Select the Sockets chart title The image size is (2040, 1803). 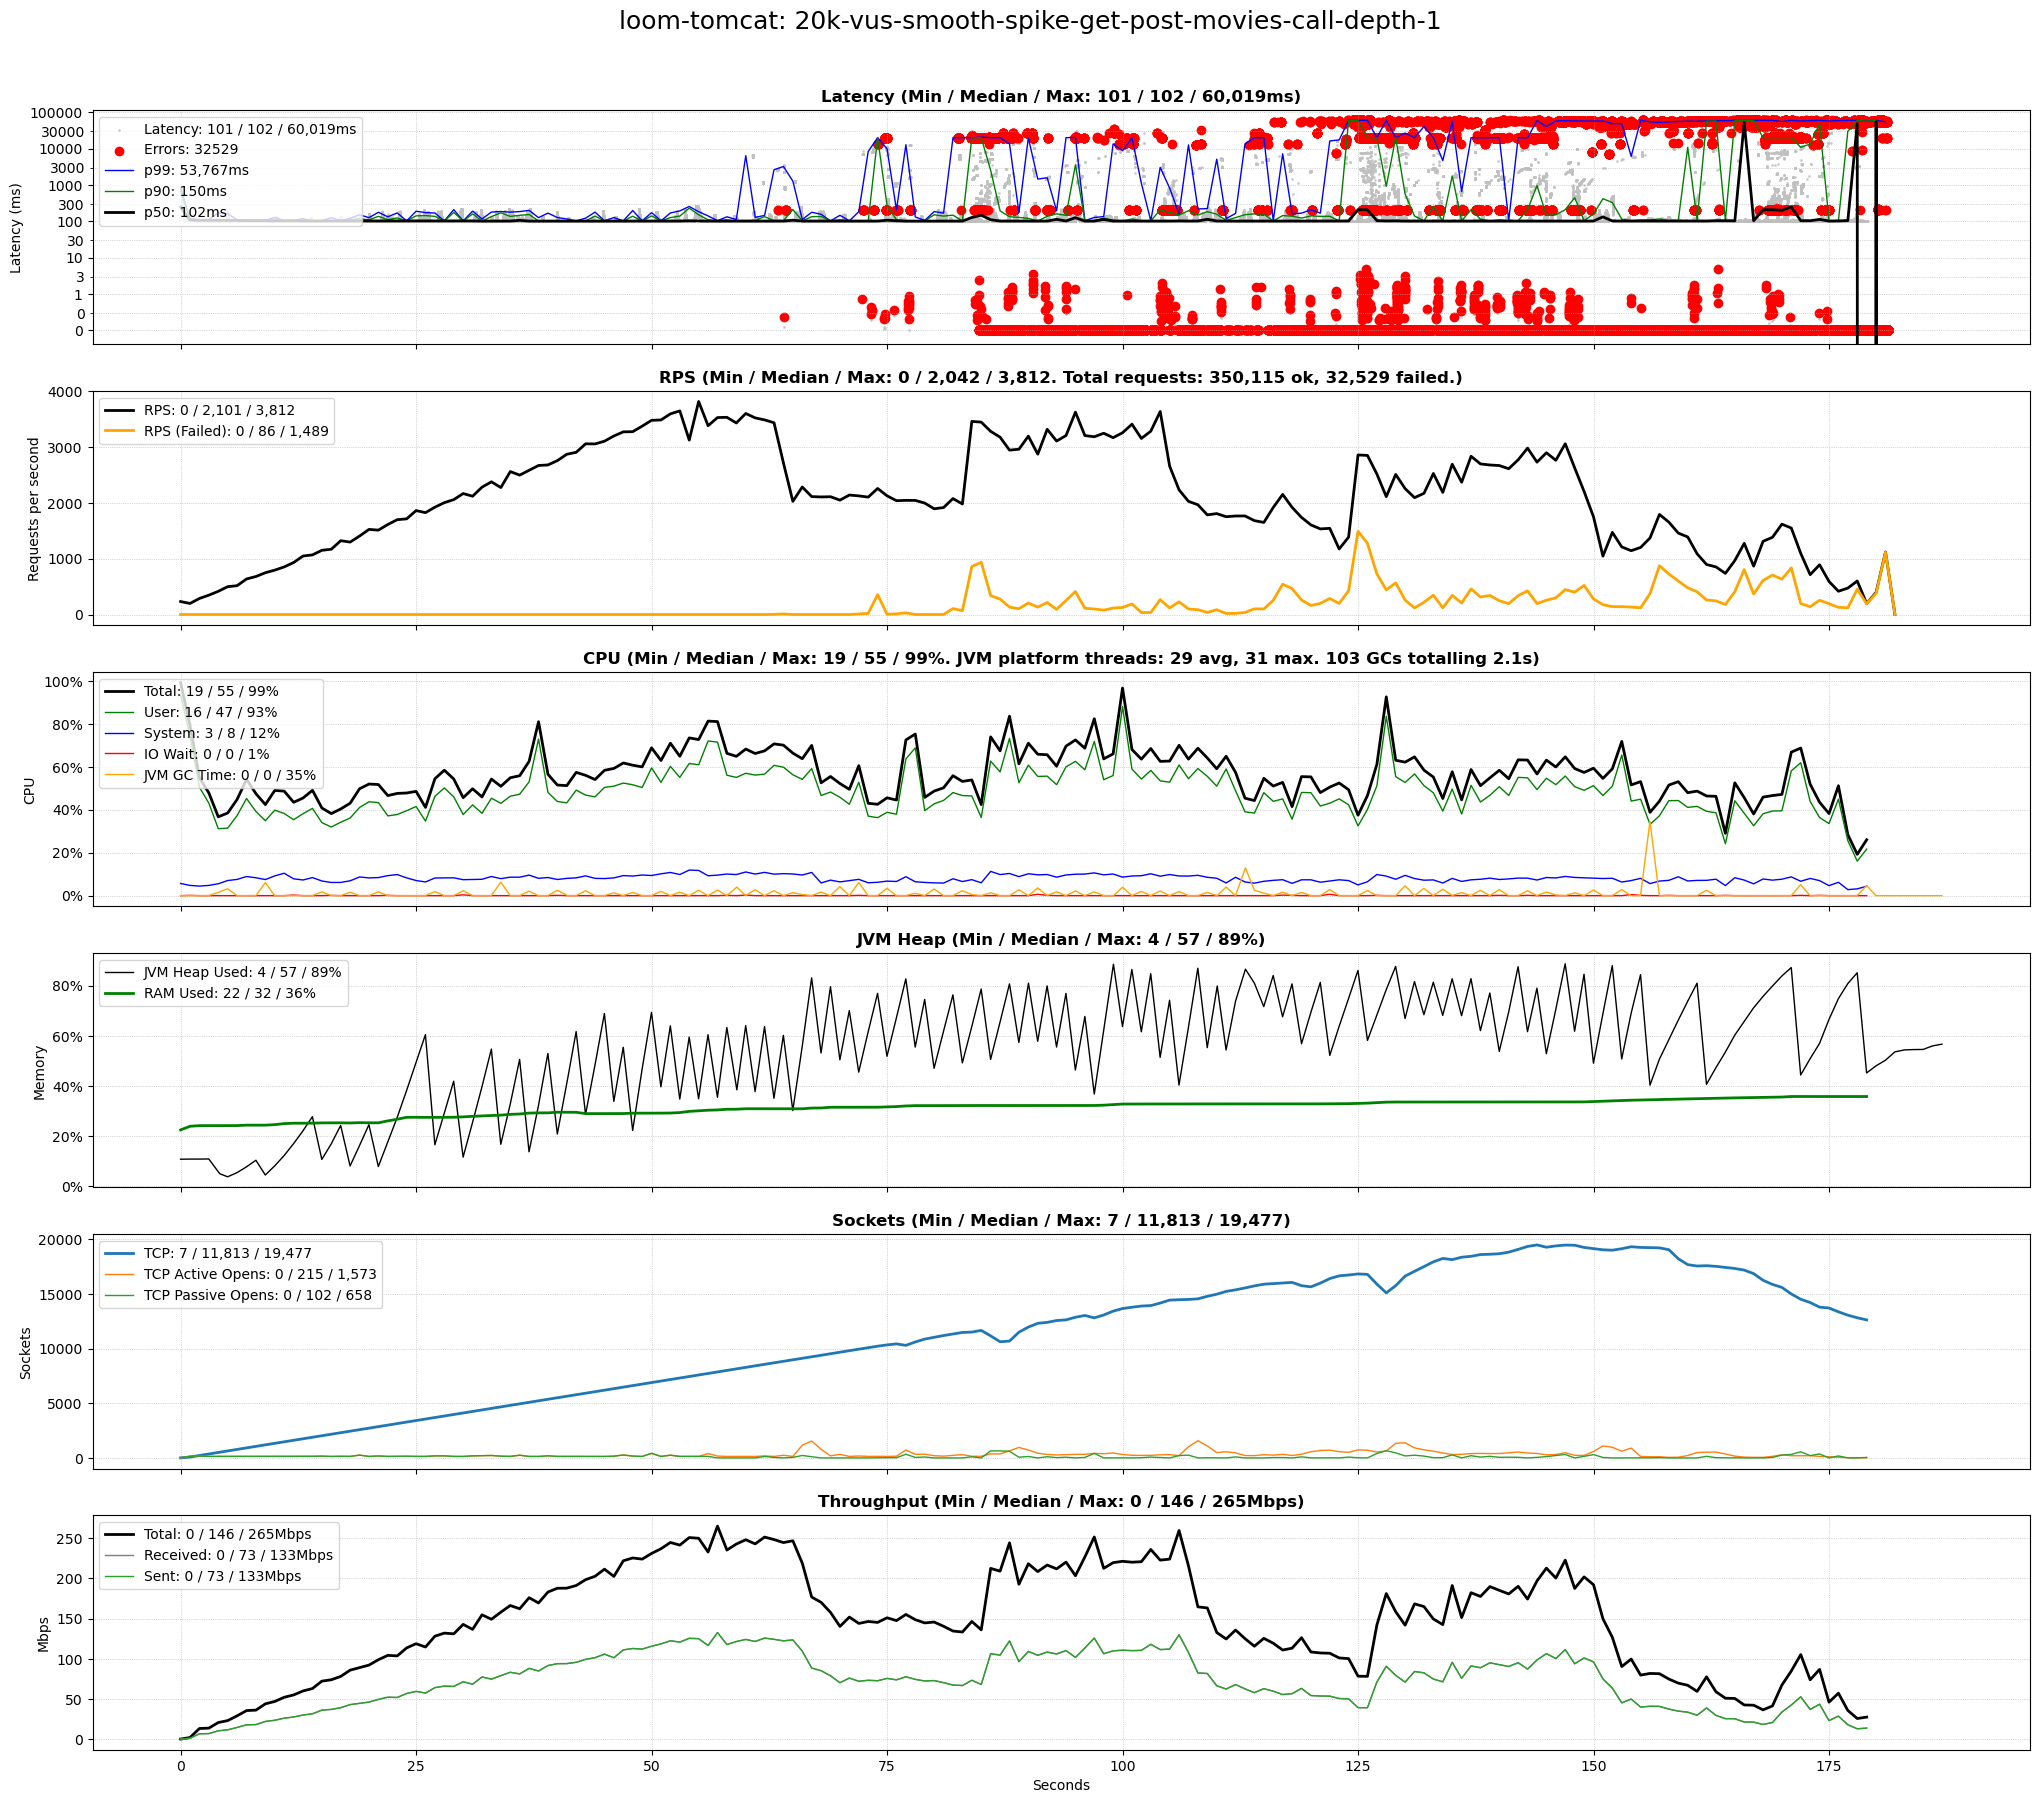pos(1060,1221)
